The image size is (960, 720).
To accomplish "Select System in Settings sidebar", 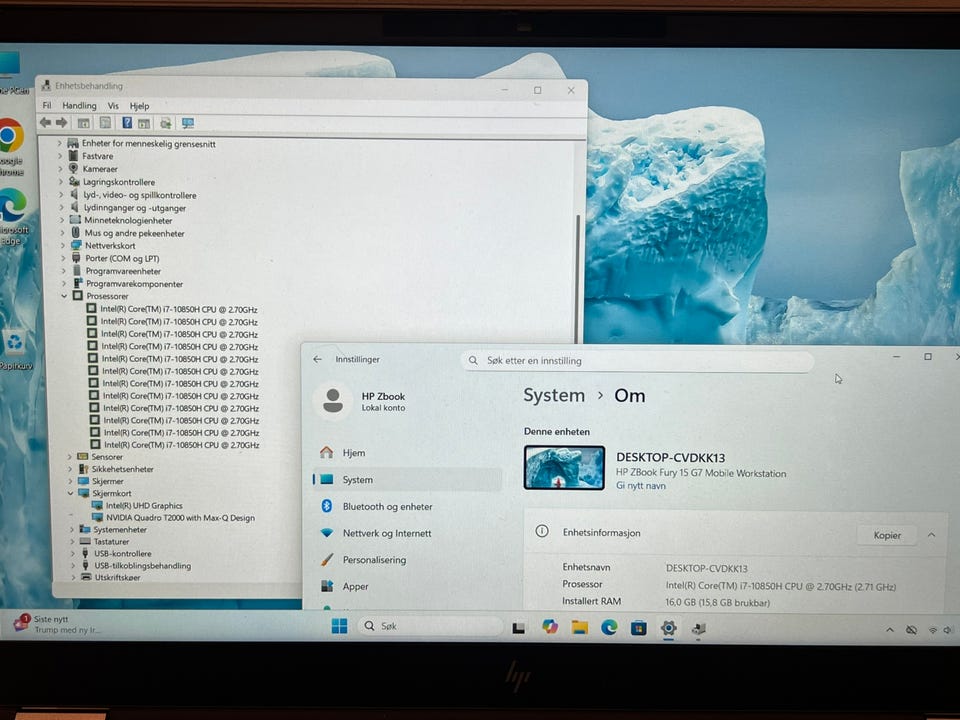I will tap(407, 479).
